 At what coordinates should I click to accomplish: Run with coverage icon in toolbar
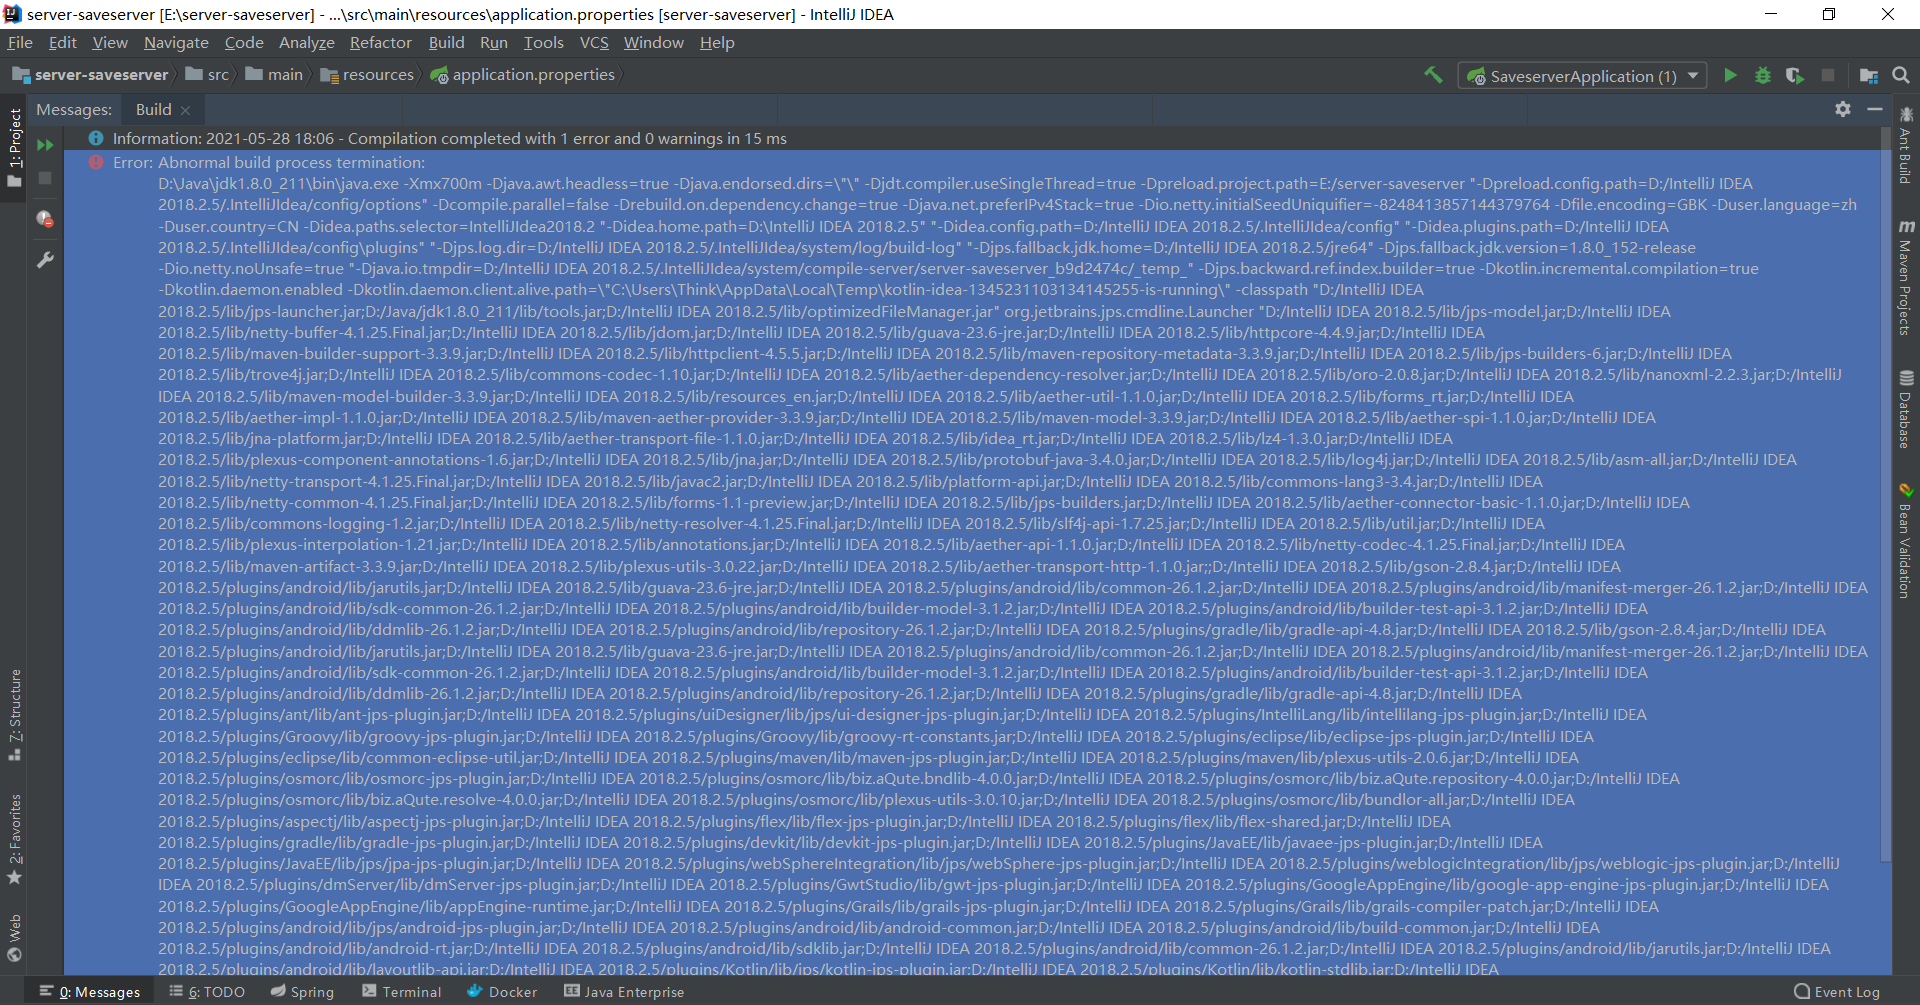click(1795, 75)
